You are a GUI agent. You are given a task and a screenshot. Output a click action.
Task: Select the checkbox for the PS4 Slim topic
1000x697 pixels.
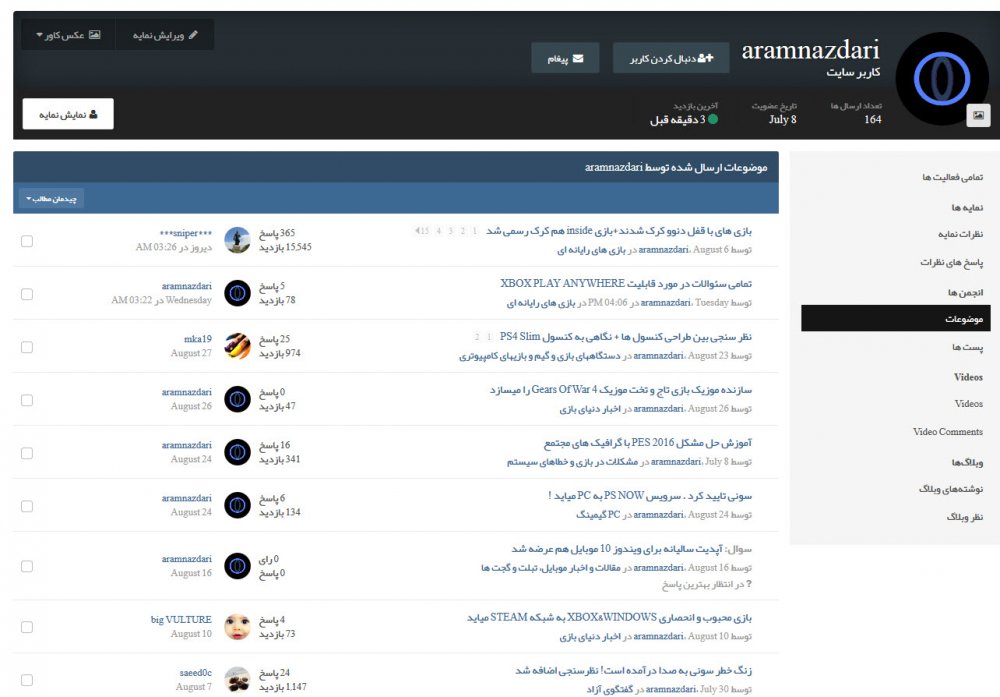click(x=27, y=347)
